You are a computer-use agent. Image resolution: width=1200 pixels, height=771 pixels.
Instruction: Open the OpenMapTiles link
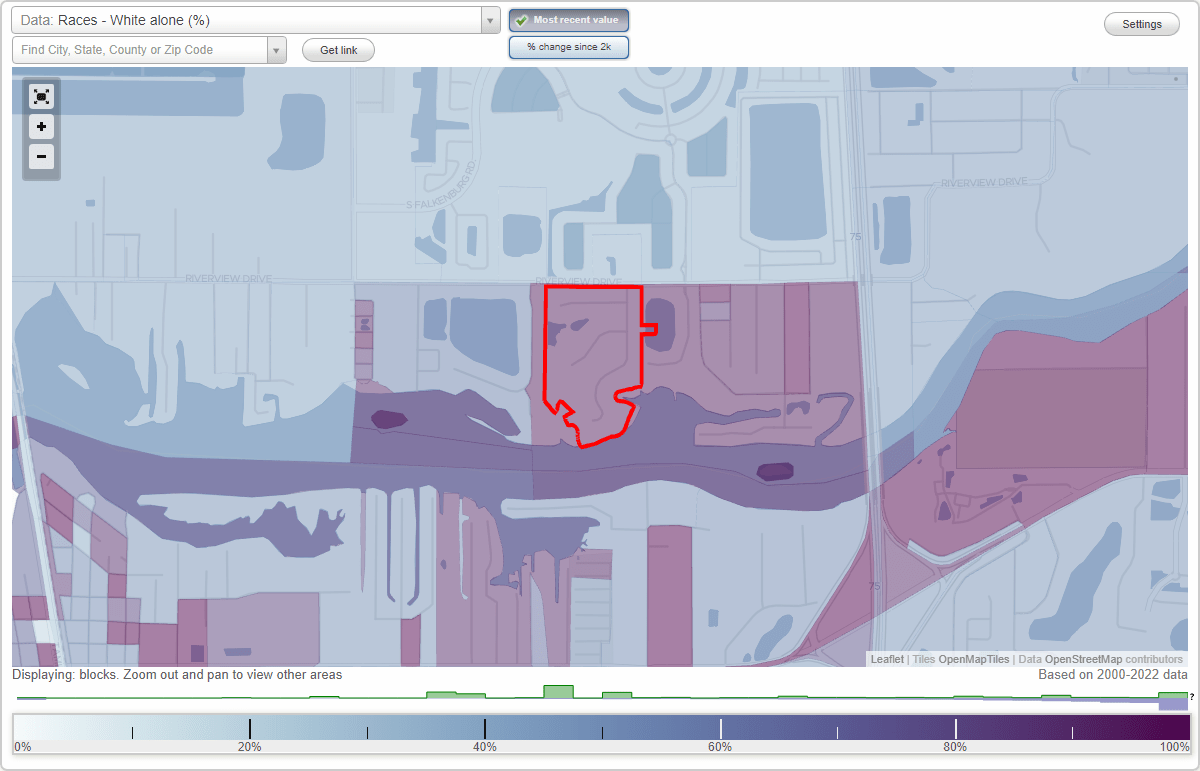(975, 659)
